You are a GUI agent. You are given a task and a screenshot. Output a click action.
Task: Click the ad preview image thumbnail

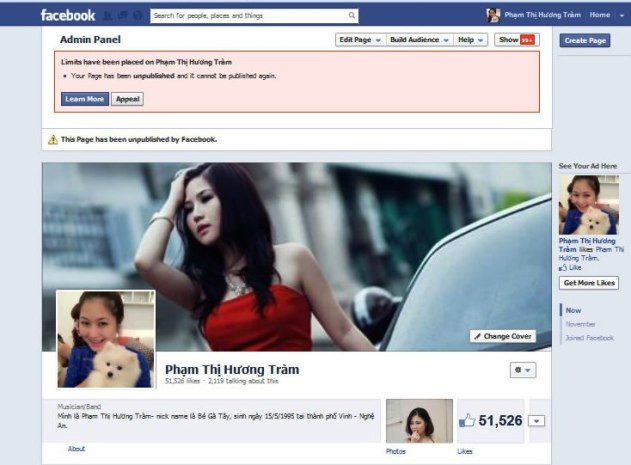(588, 205)
